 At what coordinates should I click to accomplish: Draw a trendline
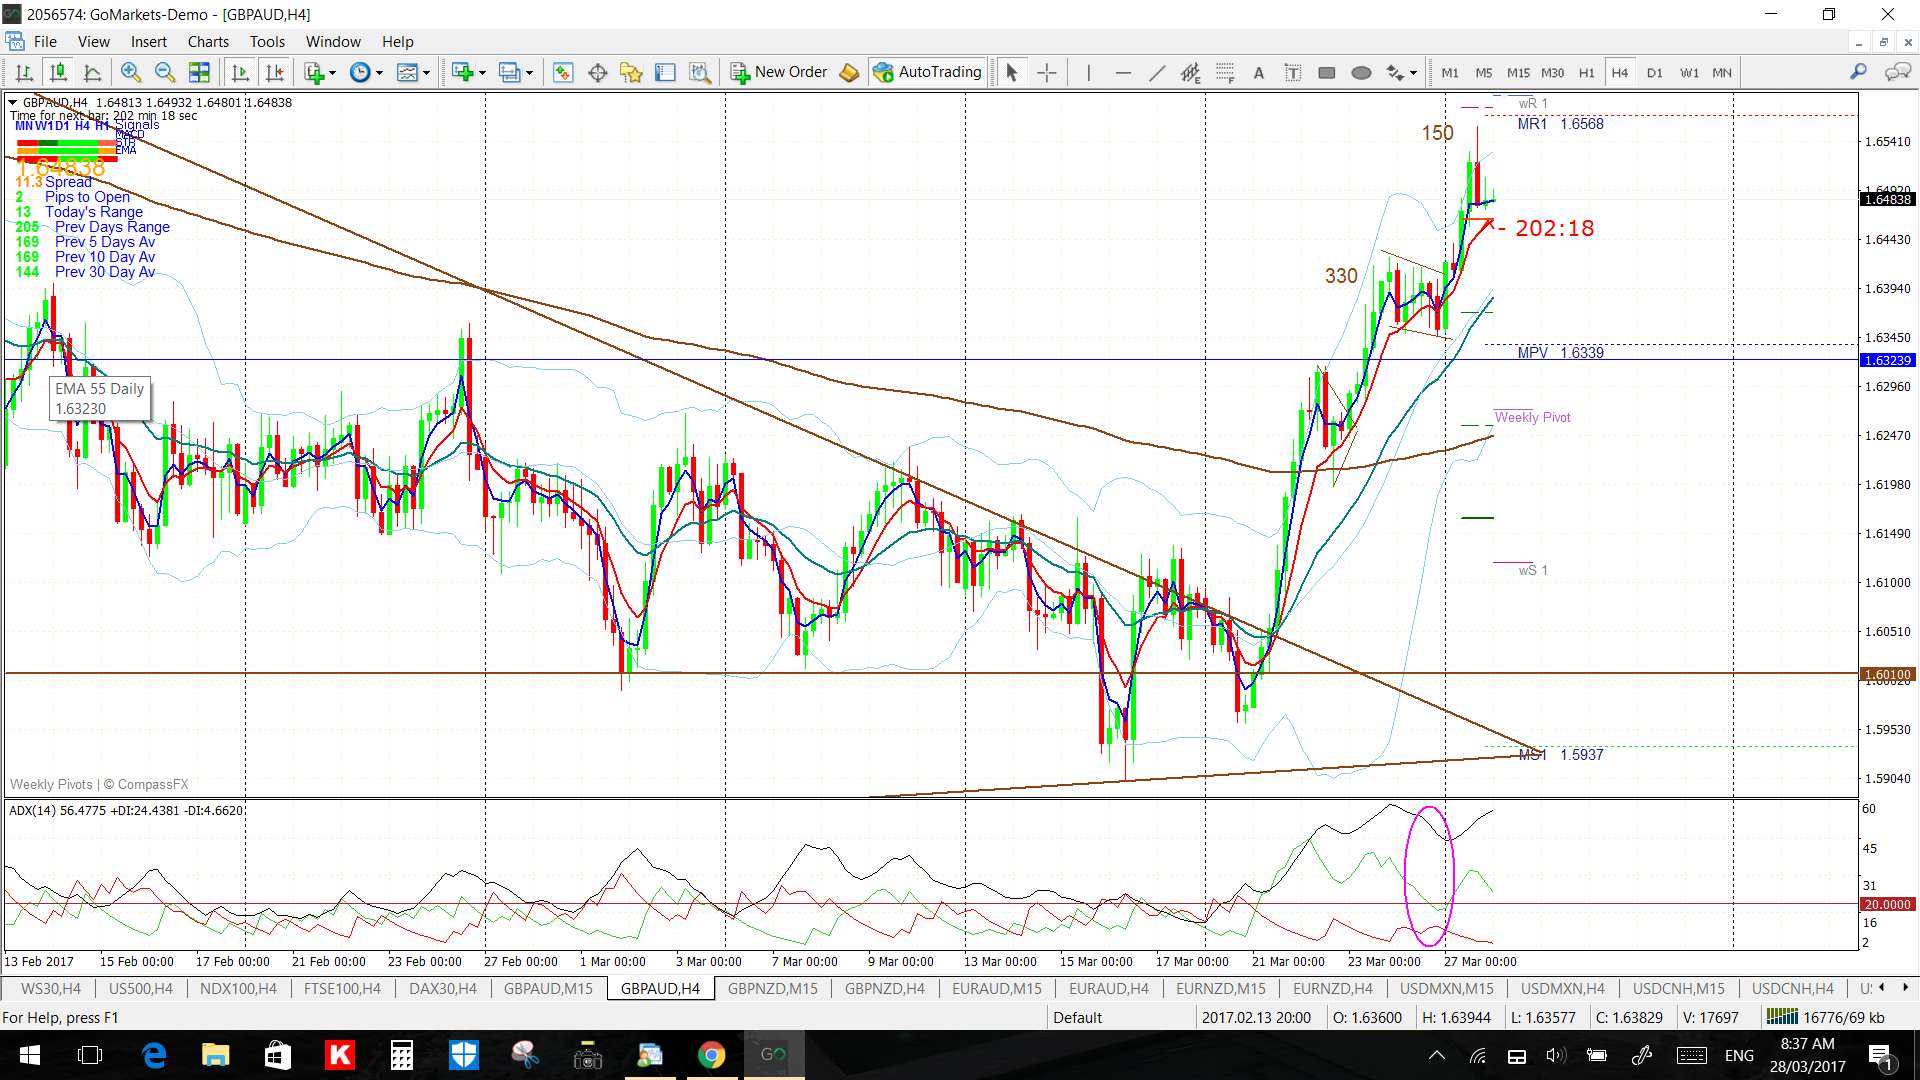pos(1157,72)
